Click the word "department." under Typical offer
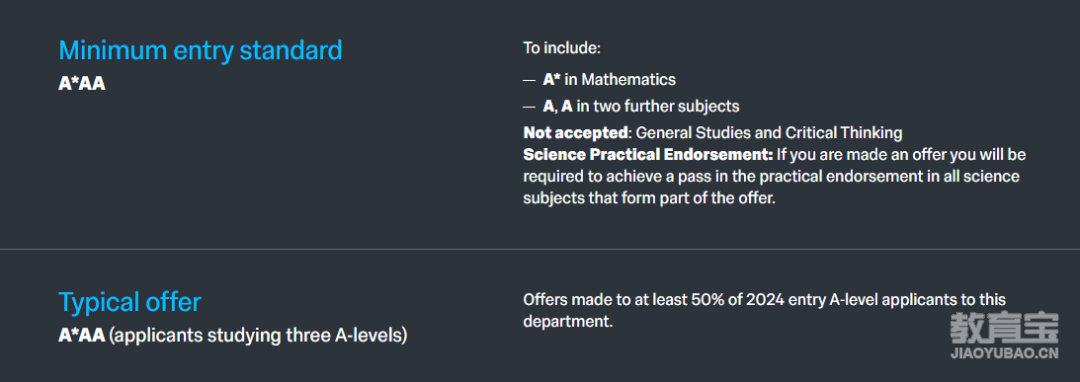 pos(568,322)
